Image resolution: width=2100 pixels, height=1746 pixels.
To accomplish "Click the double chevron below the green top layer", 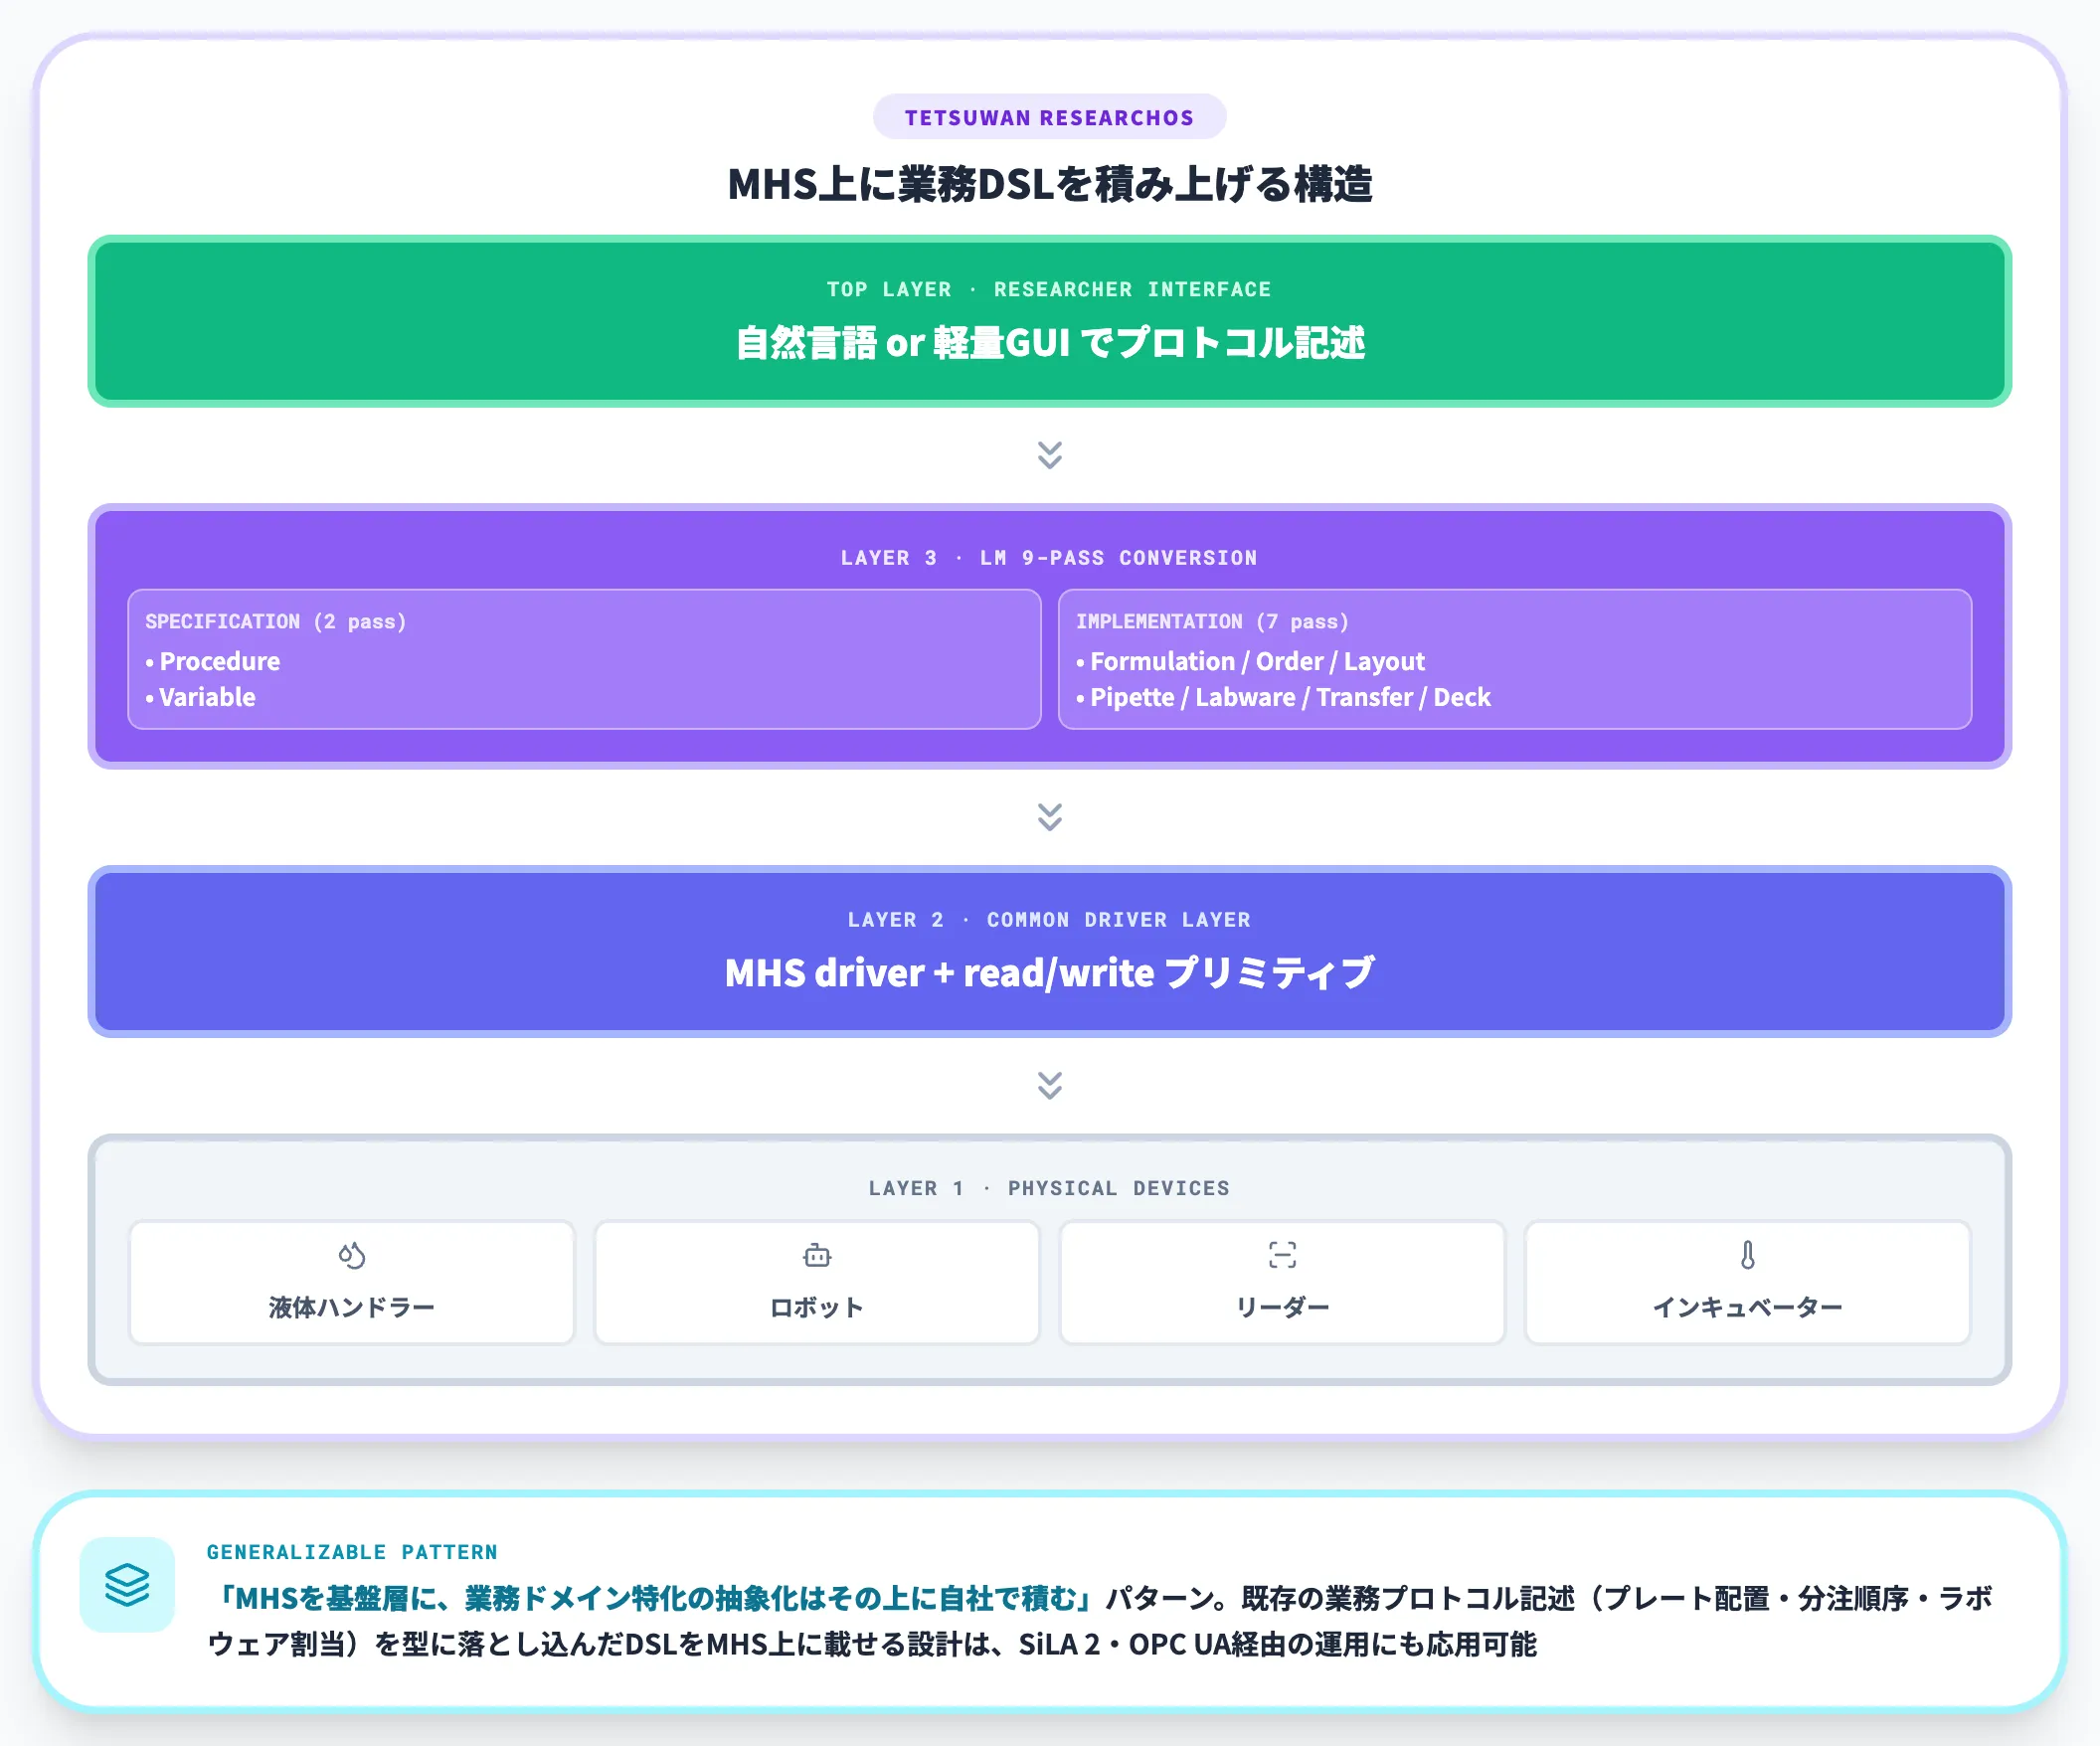I will point(1049,455).
